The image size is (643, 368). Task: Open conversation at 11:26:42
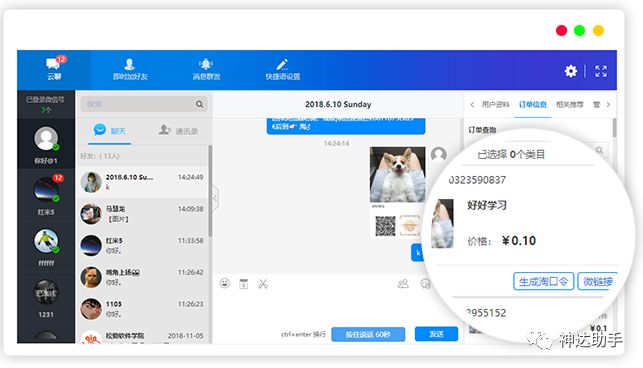pos(142,277)
